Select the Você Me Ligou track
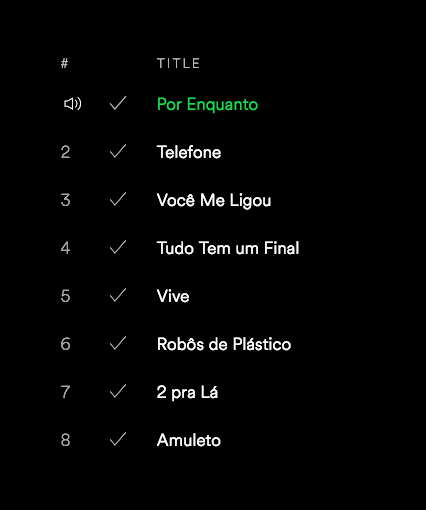The image size is (426, 510). [214, 201]
